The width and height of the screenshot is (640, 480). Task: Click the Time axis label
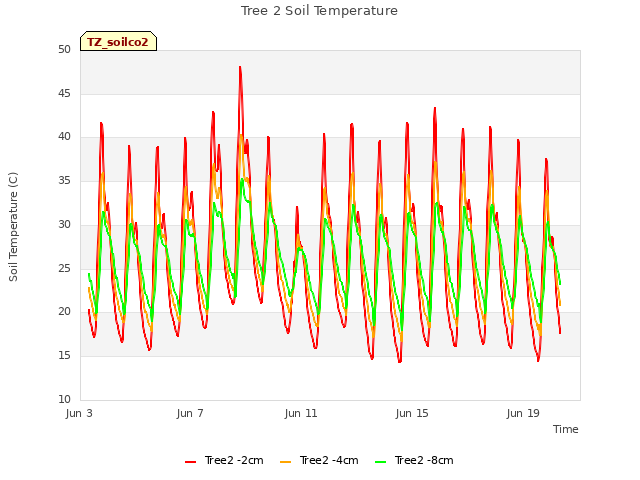[566, 429]
